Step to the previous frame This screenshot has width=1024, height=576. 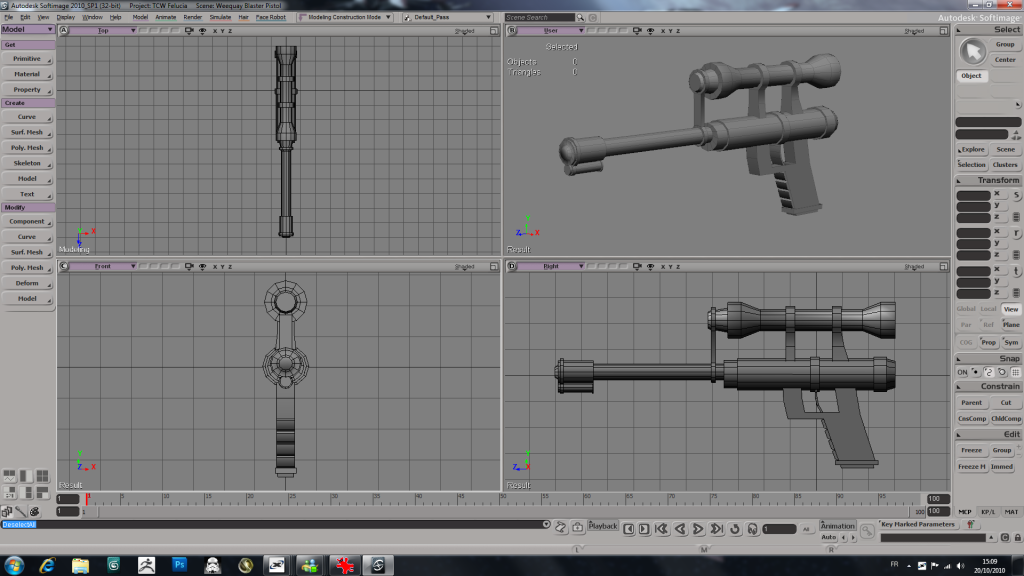[629, 529]
